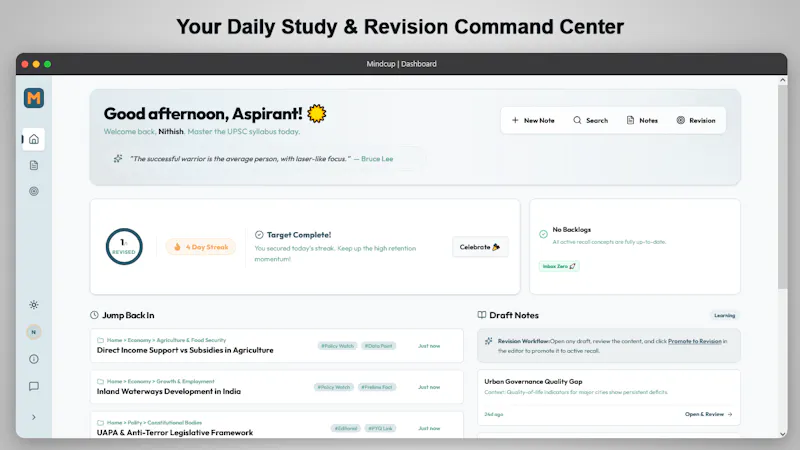Click the vertical scrollbar thumb
Image resolution: width=800 pixels, height=450 pixels.
pyautogui.click(x=783, y=187)
